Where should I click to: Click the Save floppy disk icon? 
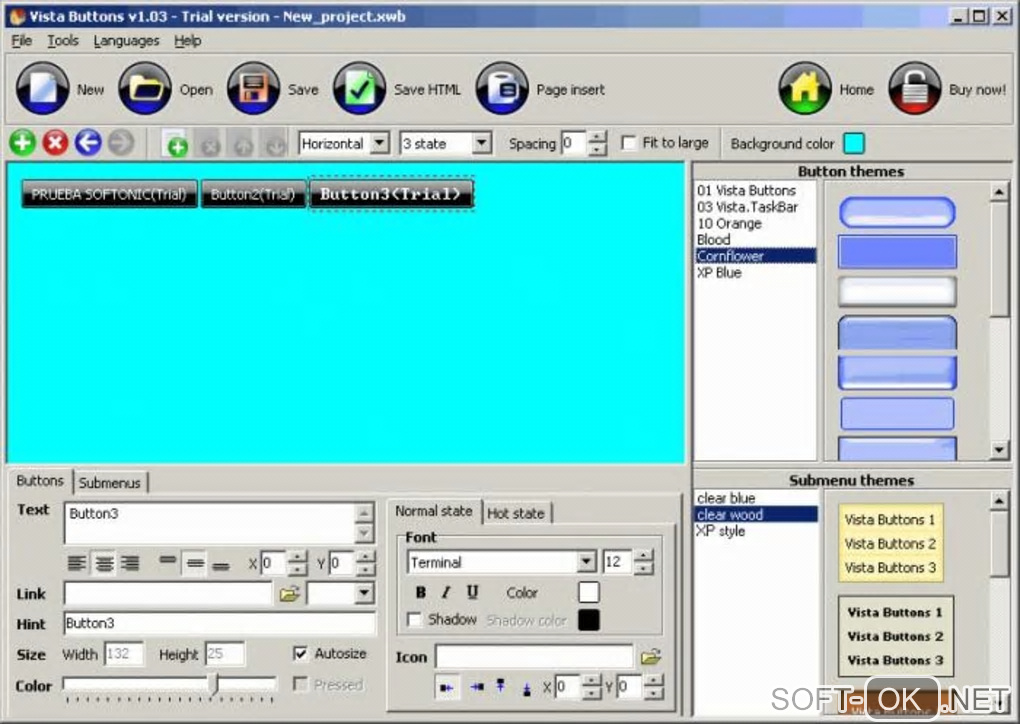(x=253, y=88)
